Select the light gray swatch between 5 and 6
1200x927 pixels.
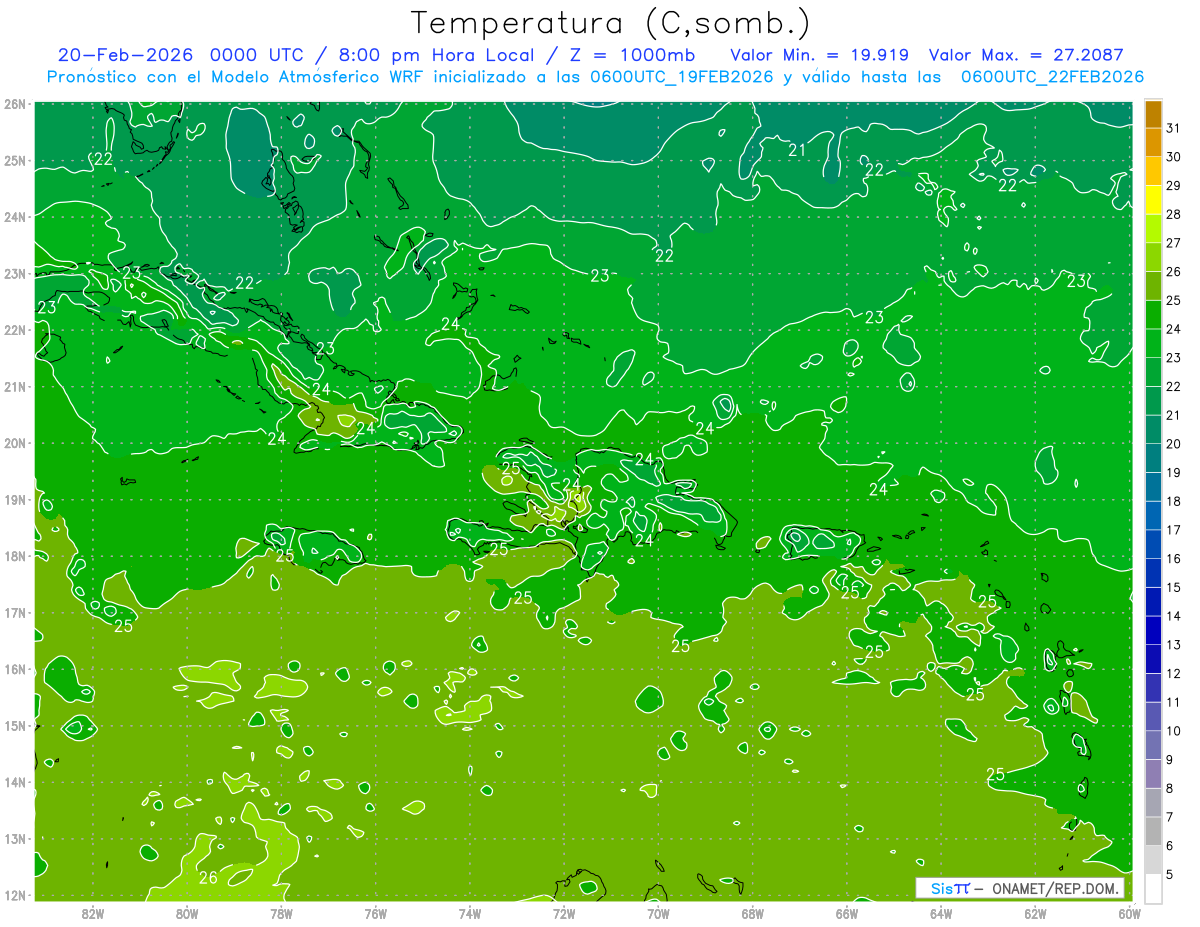point(1154,859)
